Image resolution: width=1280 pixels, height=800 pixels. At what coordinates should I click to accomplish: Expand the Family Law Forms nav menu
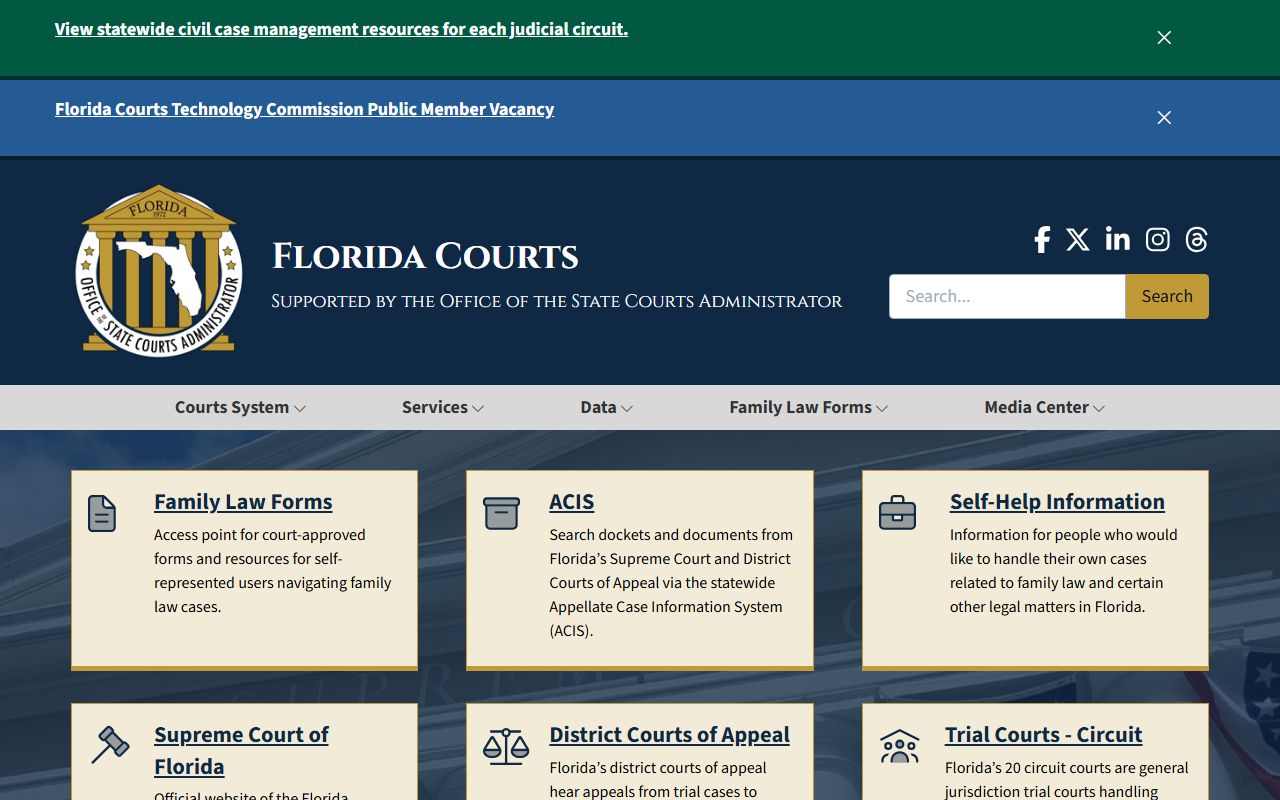(809, 407)
